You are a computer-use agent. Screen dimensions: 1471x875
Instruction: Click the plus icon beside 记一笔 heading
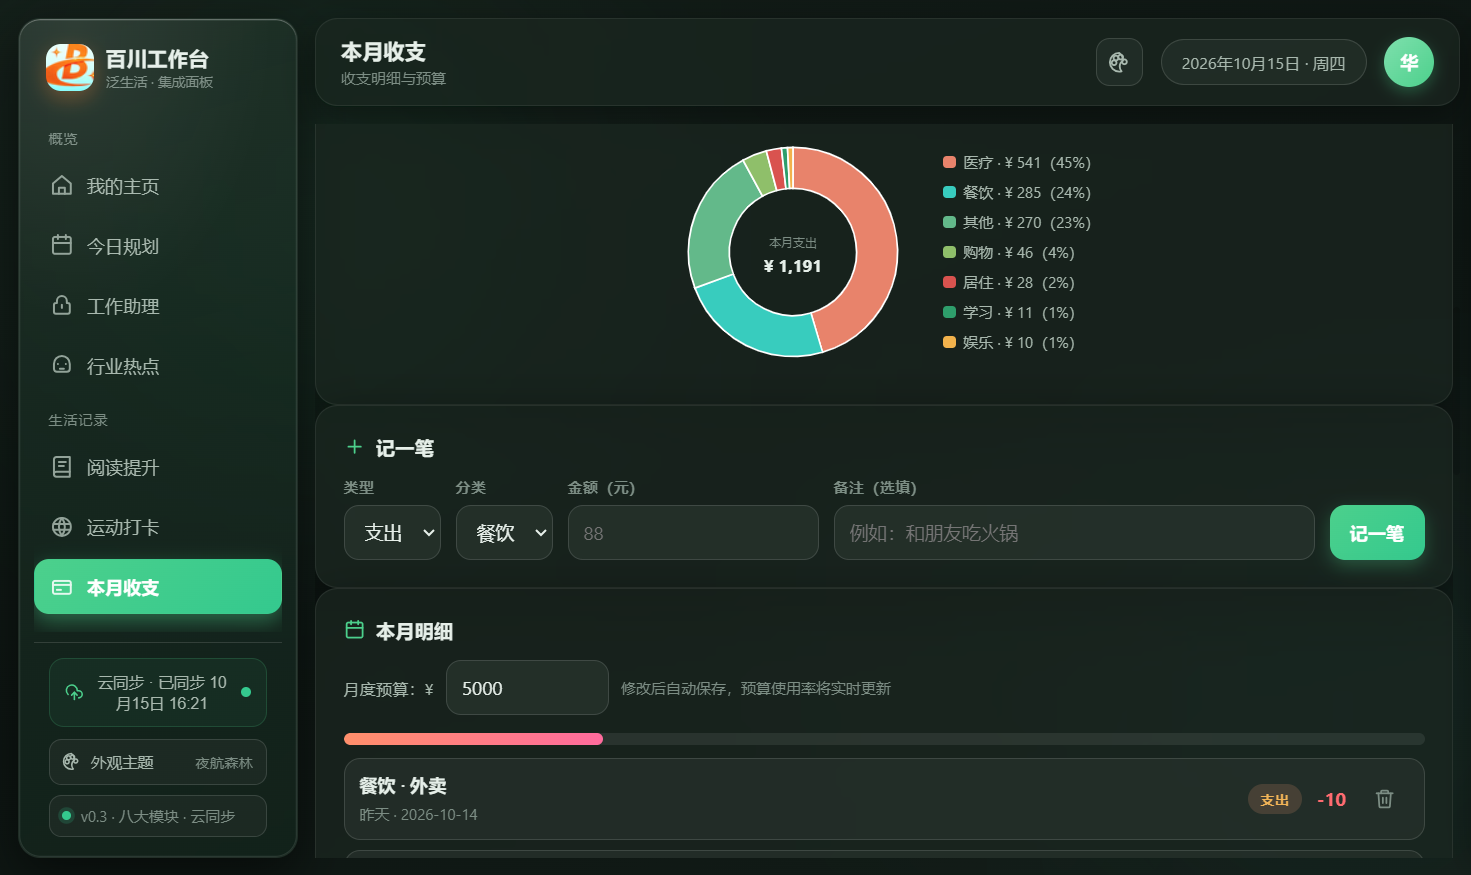pos(354,447)
